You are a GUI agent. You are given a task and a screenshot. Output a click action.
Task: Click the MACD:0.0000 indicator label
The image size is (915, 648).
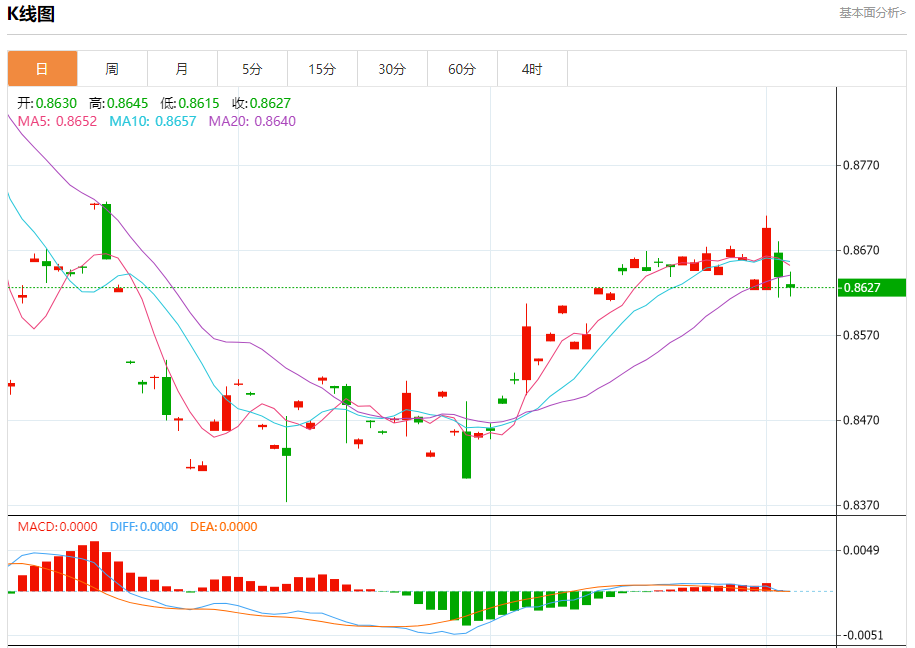coord(57,527)
